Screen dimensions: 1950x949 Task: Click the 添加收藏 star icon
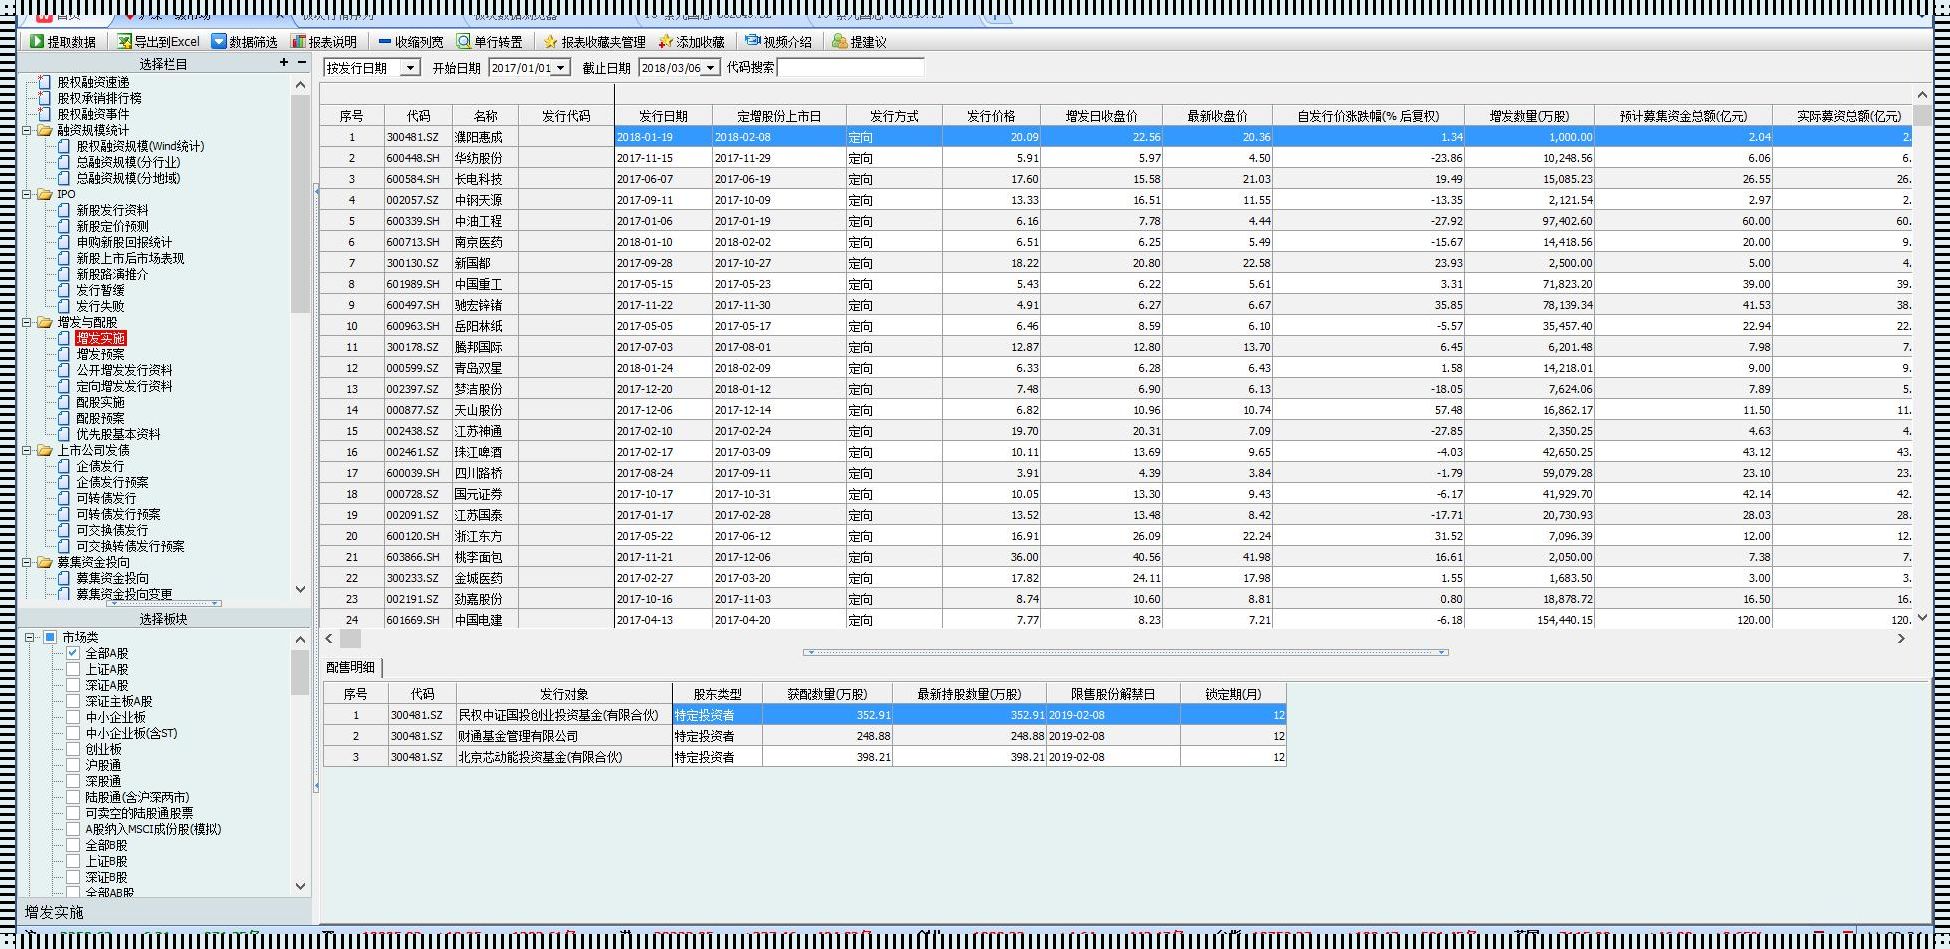point(666,42)
